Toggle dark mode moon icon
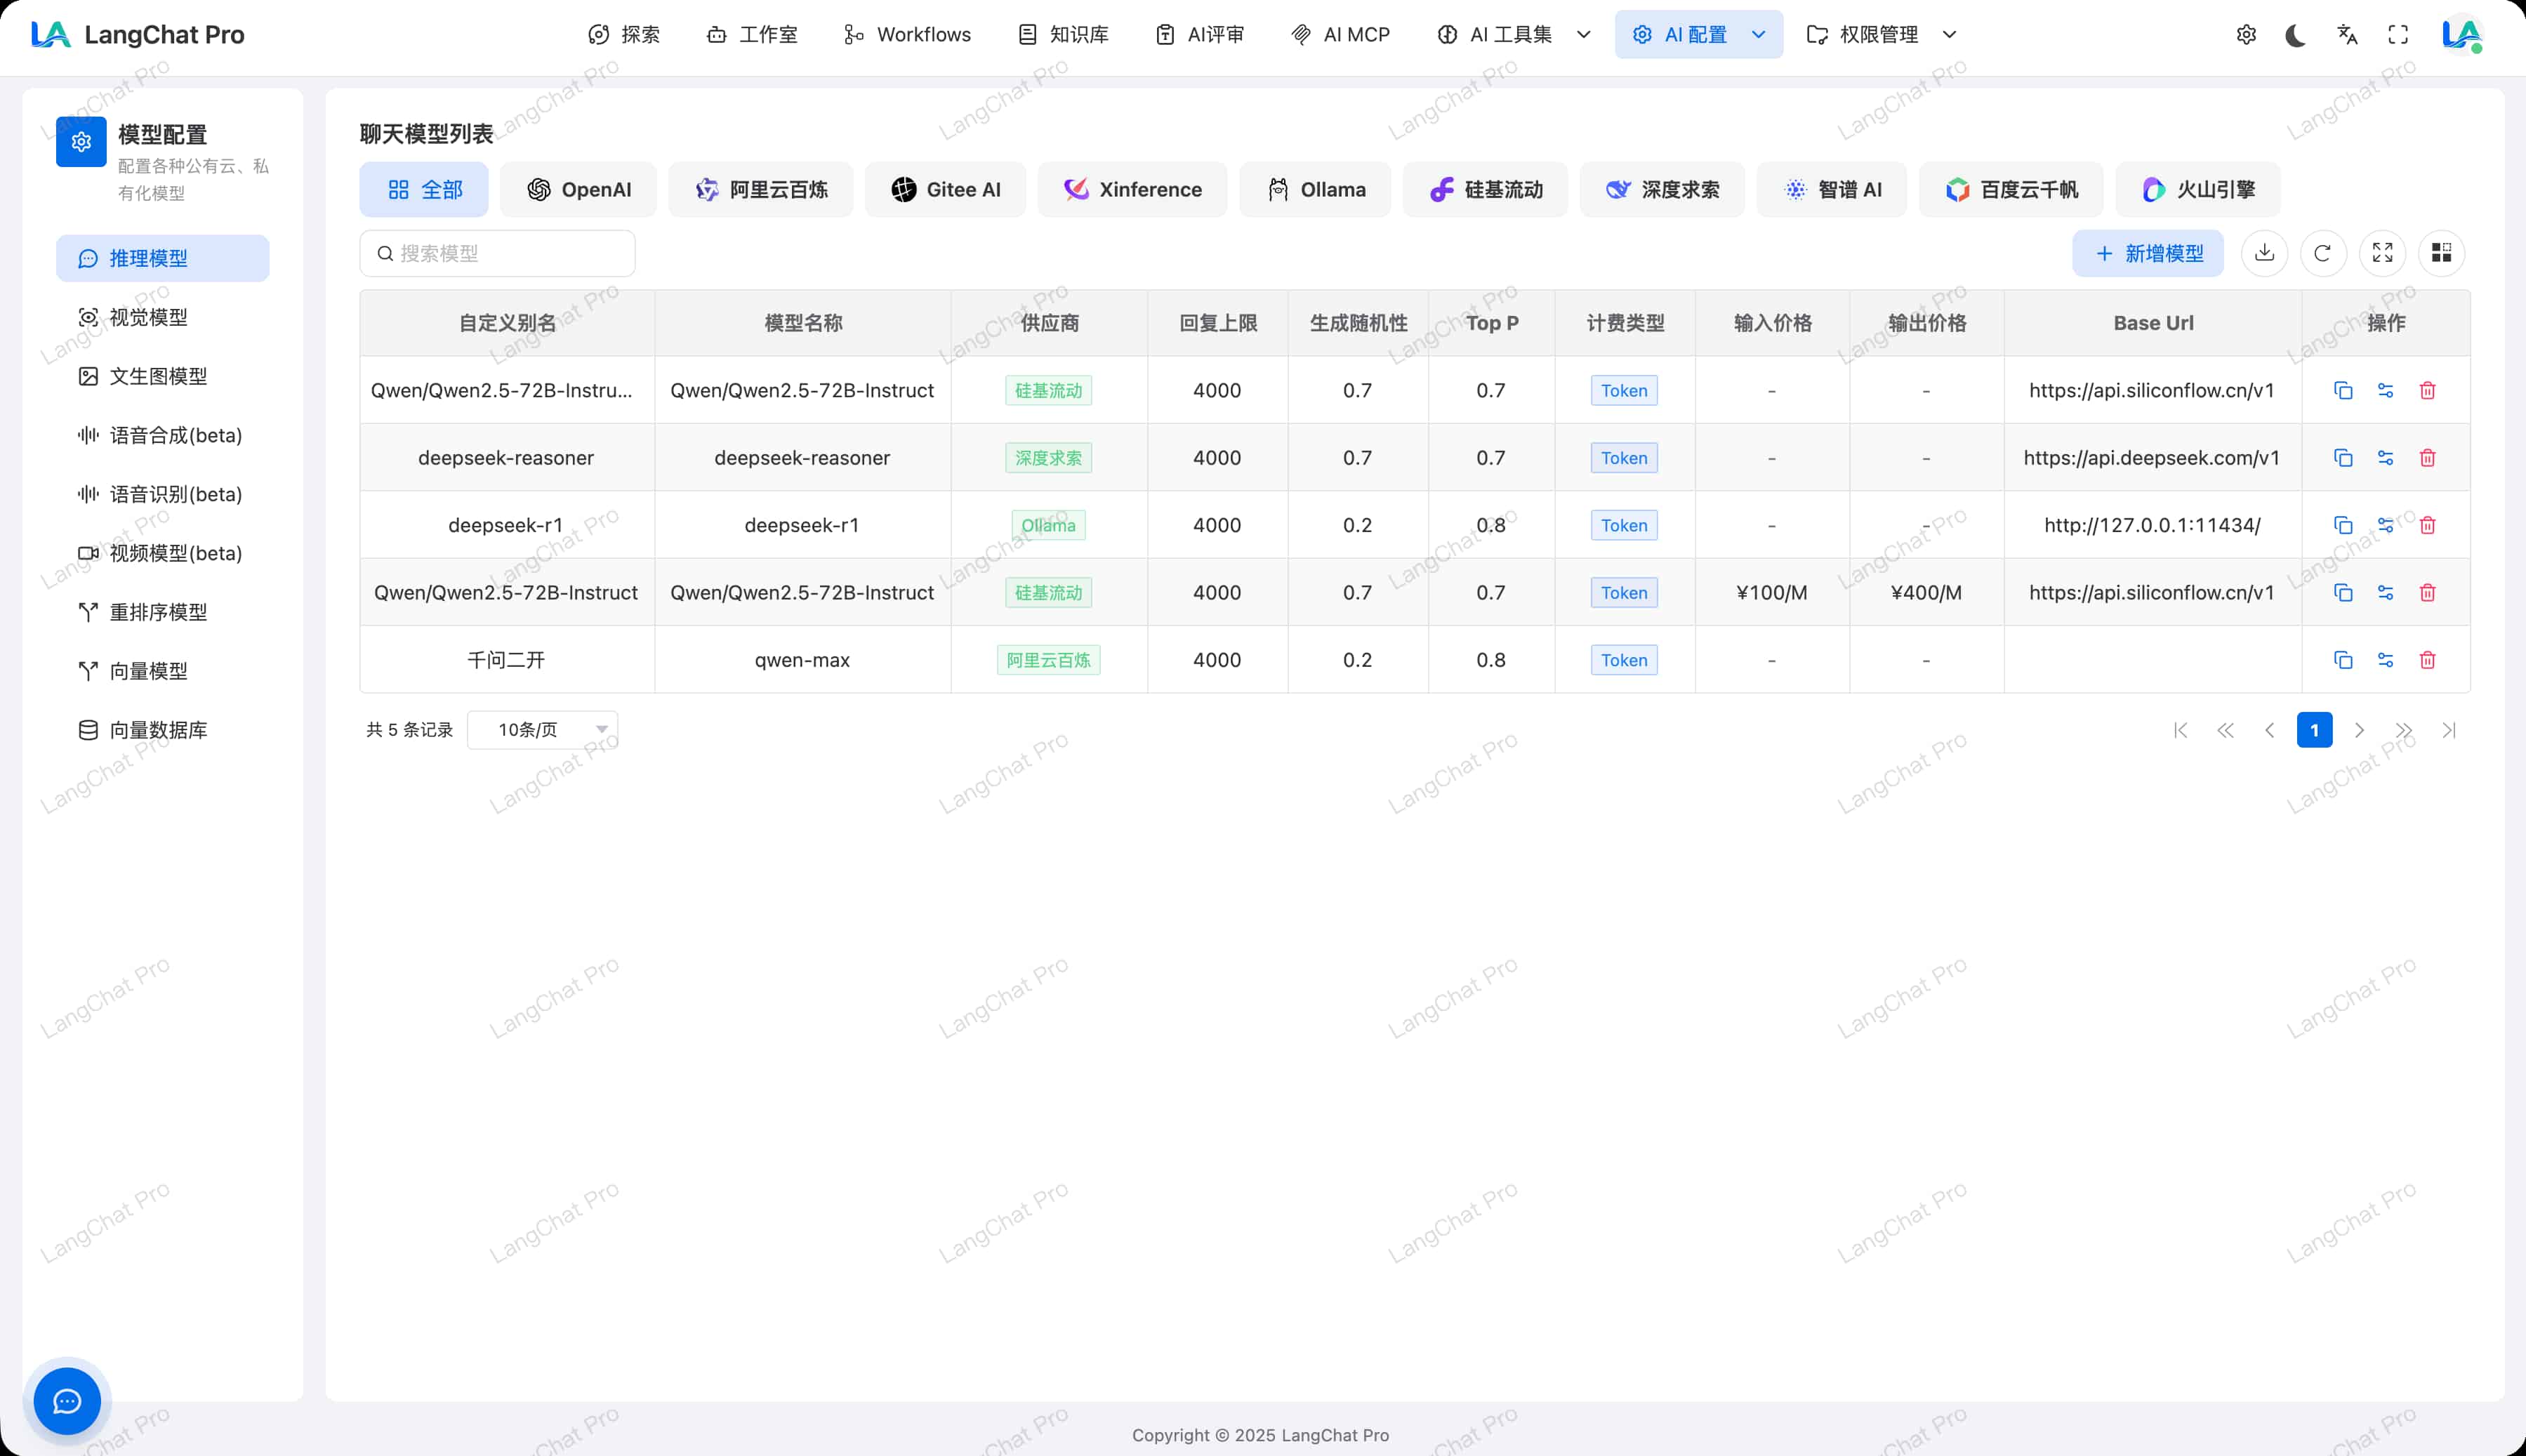 coord(2296,35)
